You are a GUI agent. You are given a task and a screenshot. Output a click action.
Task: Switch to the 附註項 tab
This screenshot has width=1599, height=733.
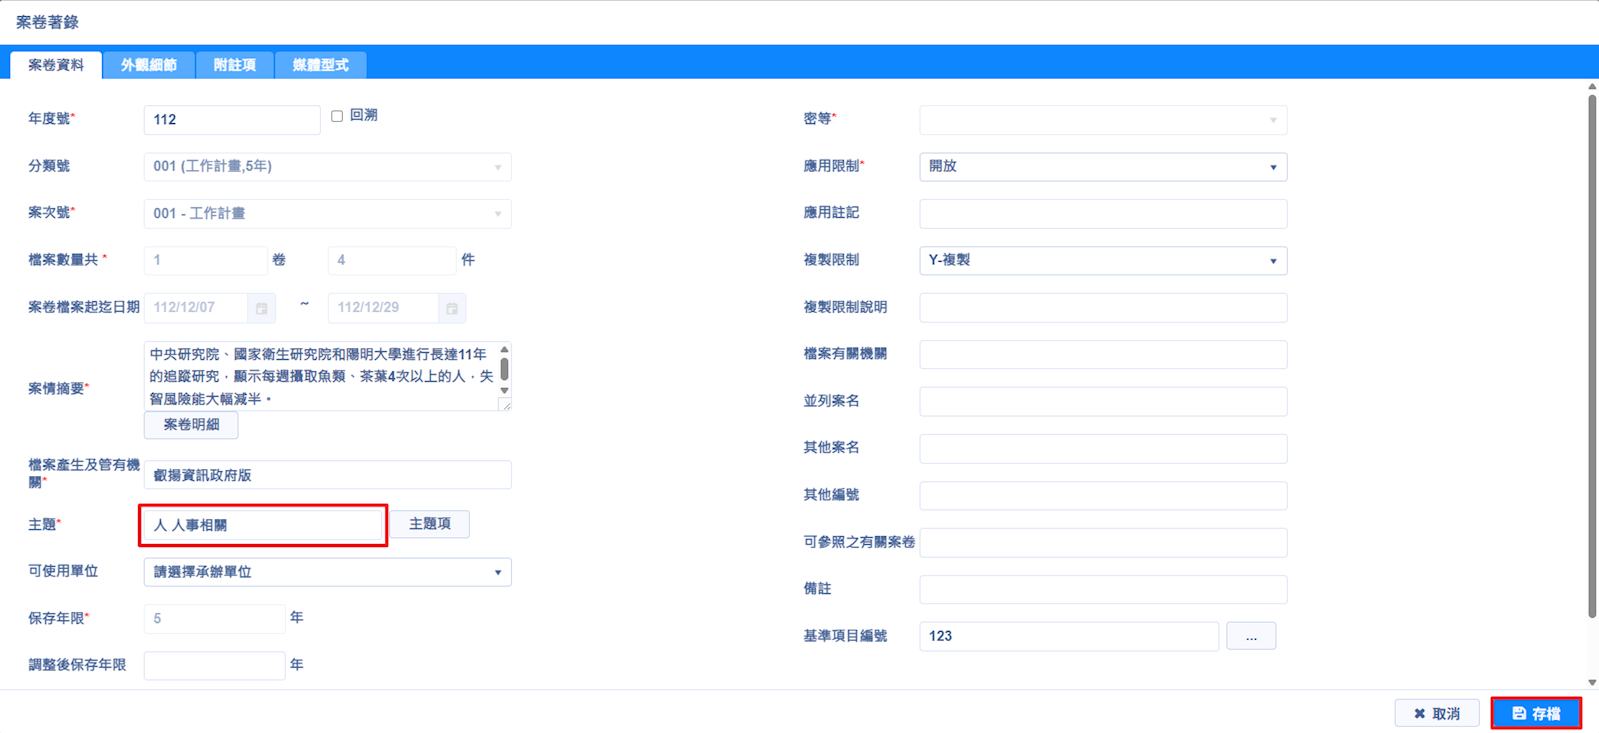click(235, 65)
